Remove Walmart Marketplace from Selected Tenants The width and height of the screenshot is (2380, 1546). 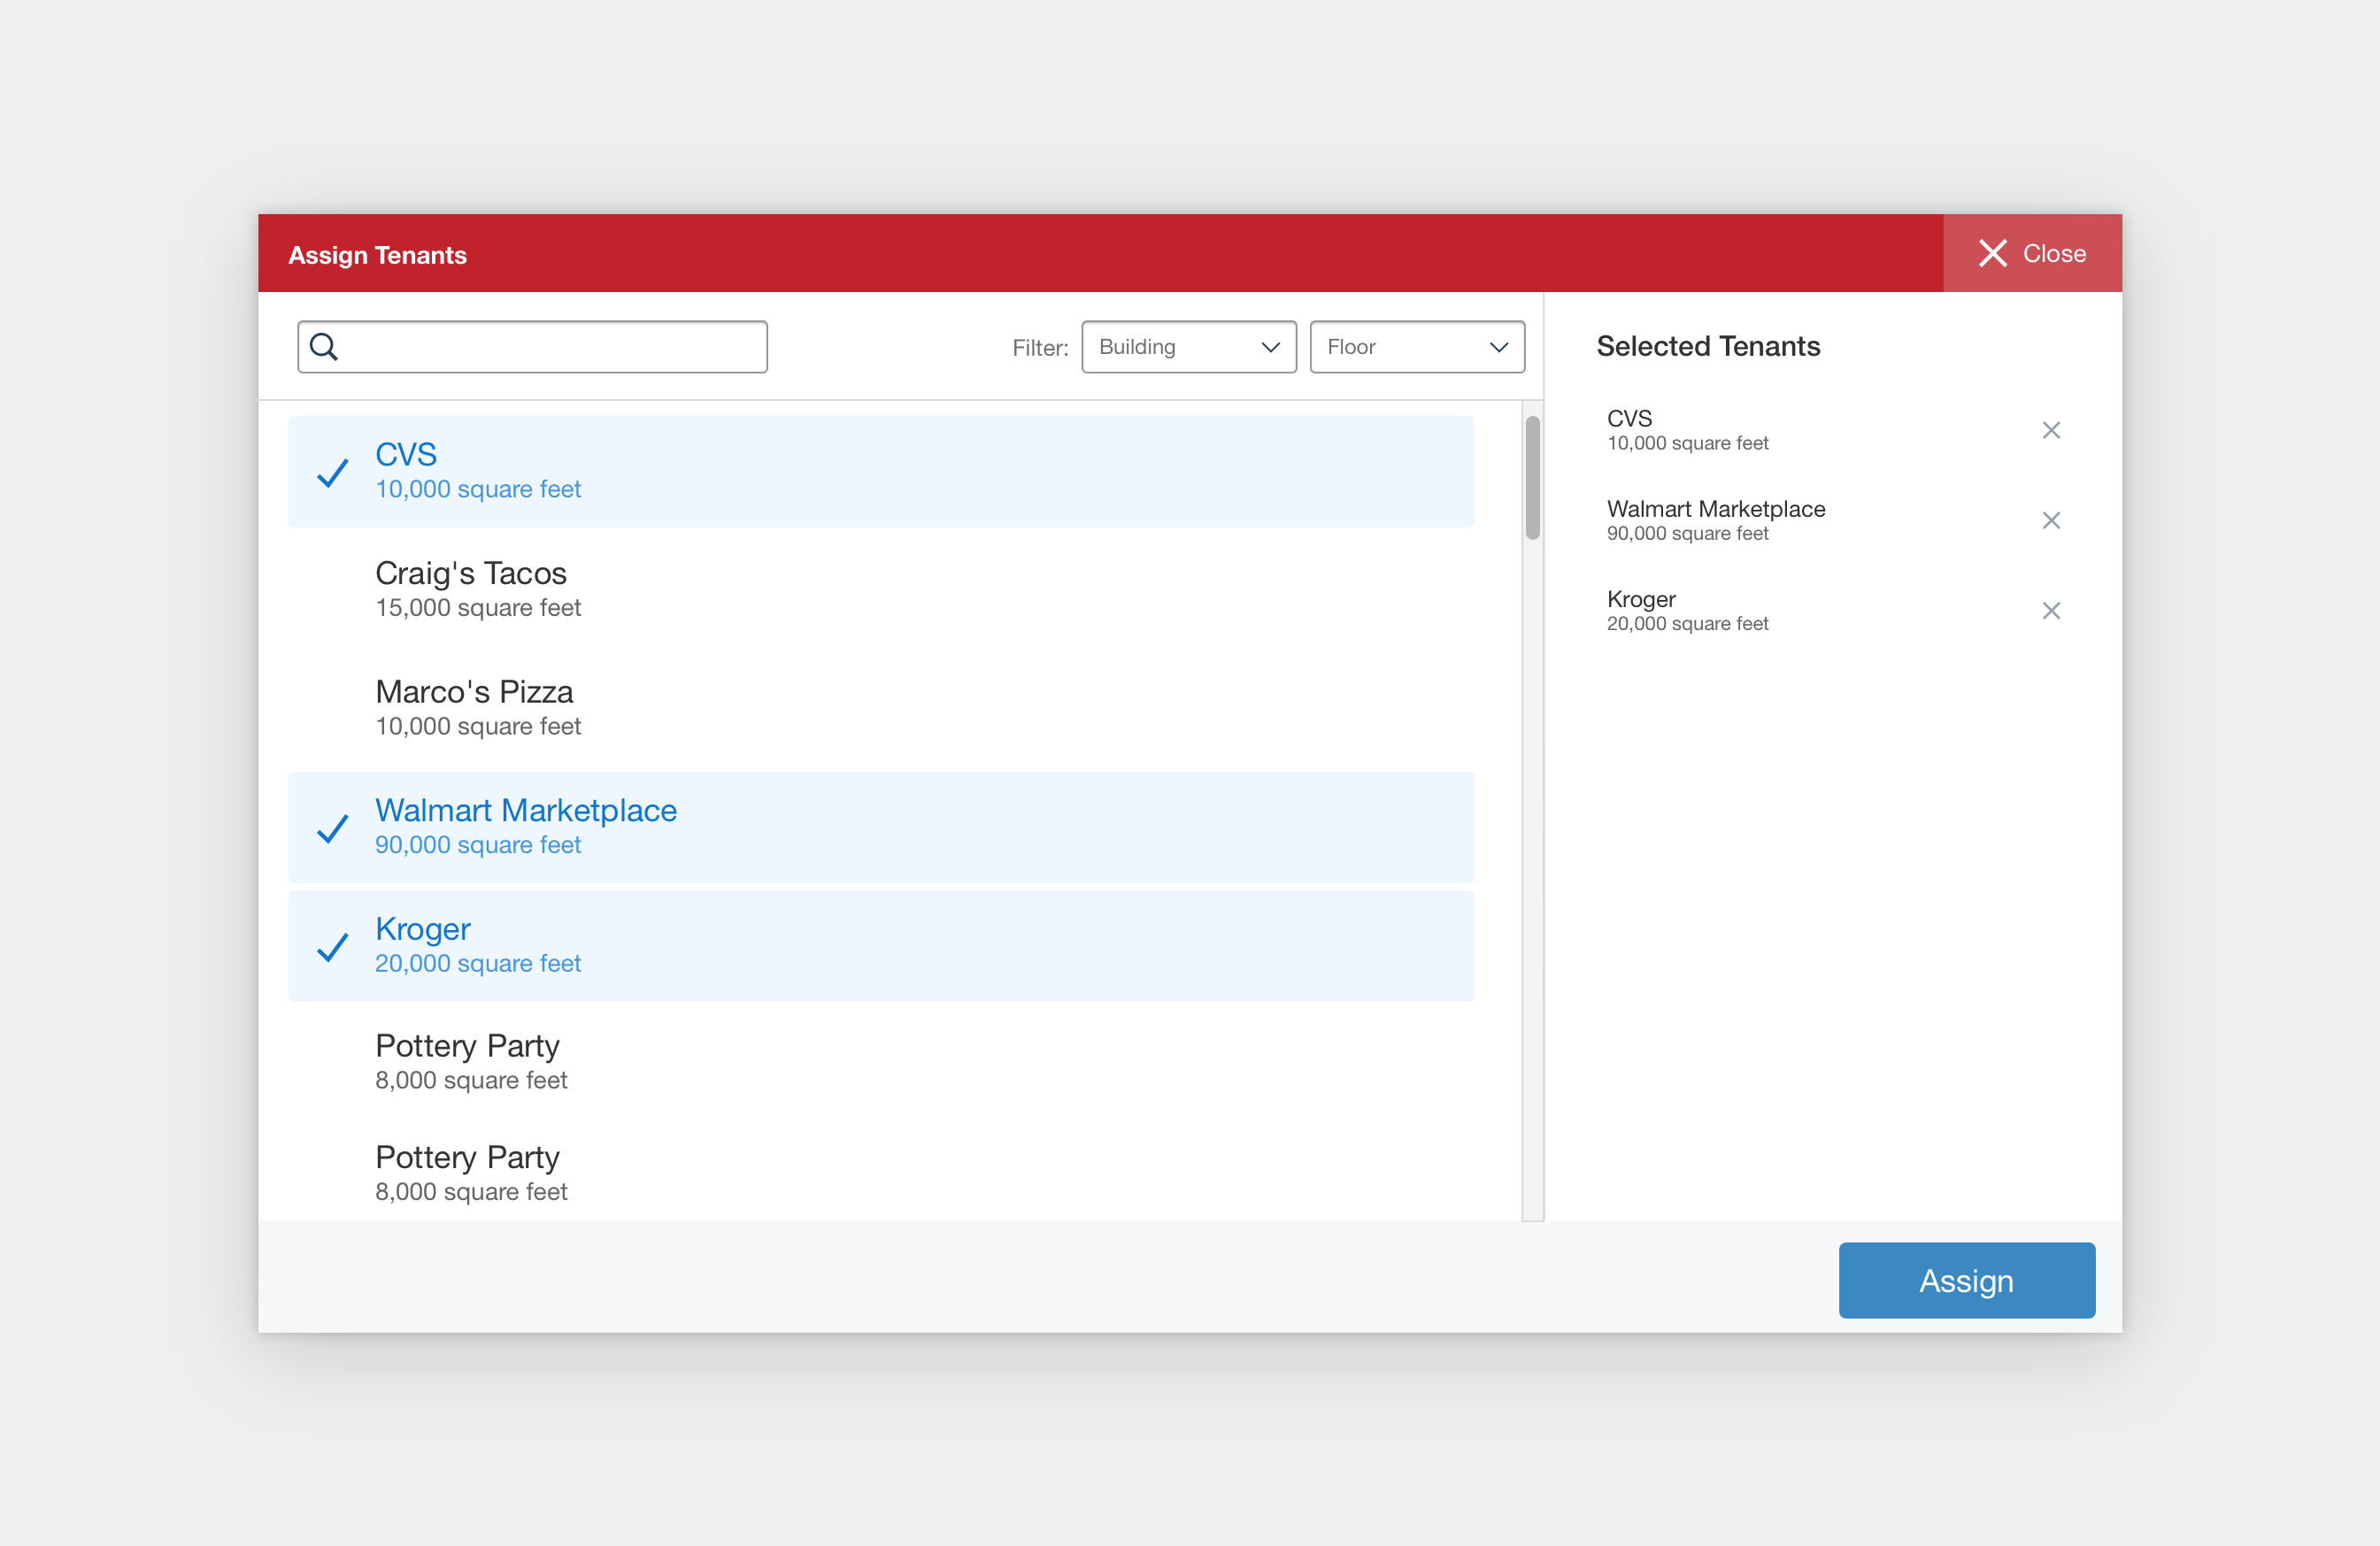point(2050,520)
